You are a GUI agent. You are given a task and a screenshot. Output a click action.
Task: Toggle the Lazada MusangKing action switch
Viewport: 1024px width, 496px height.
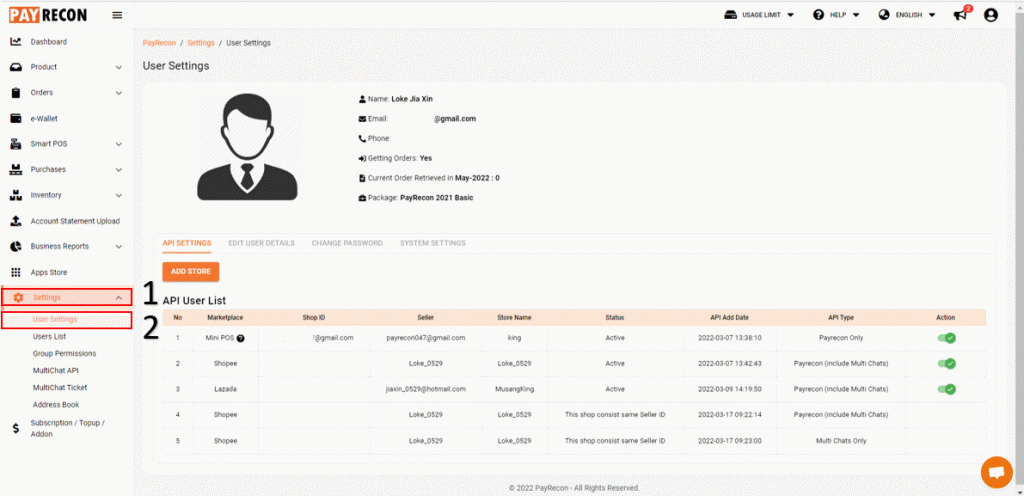(x=946, y=389)
